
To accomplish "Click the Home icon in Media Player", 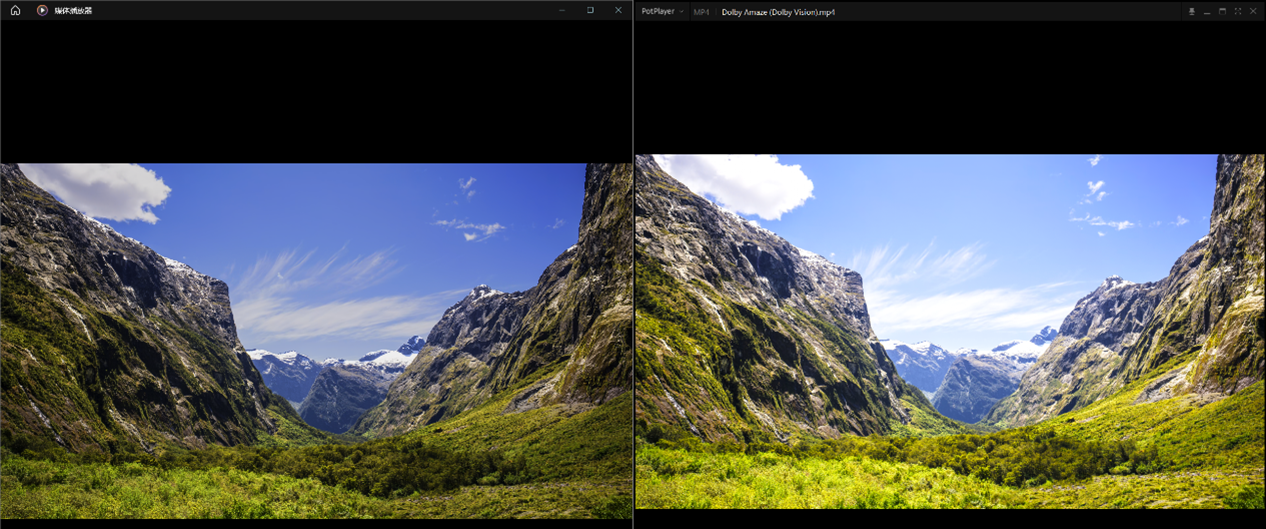I will (x=15, y=10).
